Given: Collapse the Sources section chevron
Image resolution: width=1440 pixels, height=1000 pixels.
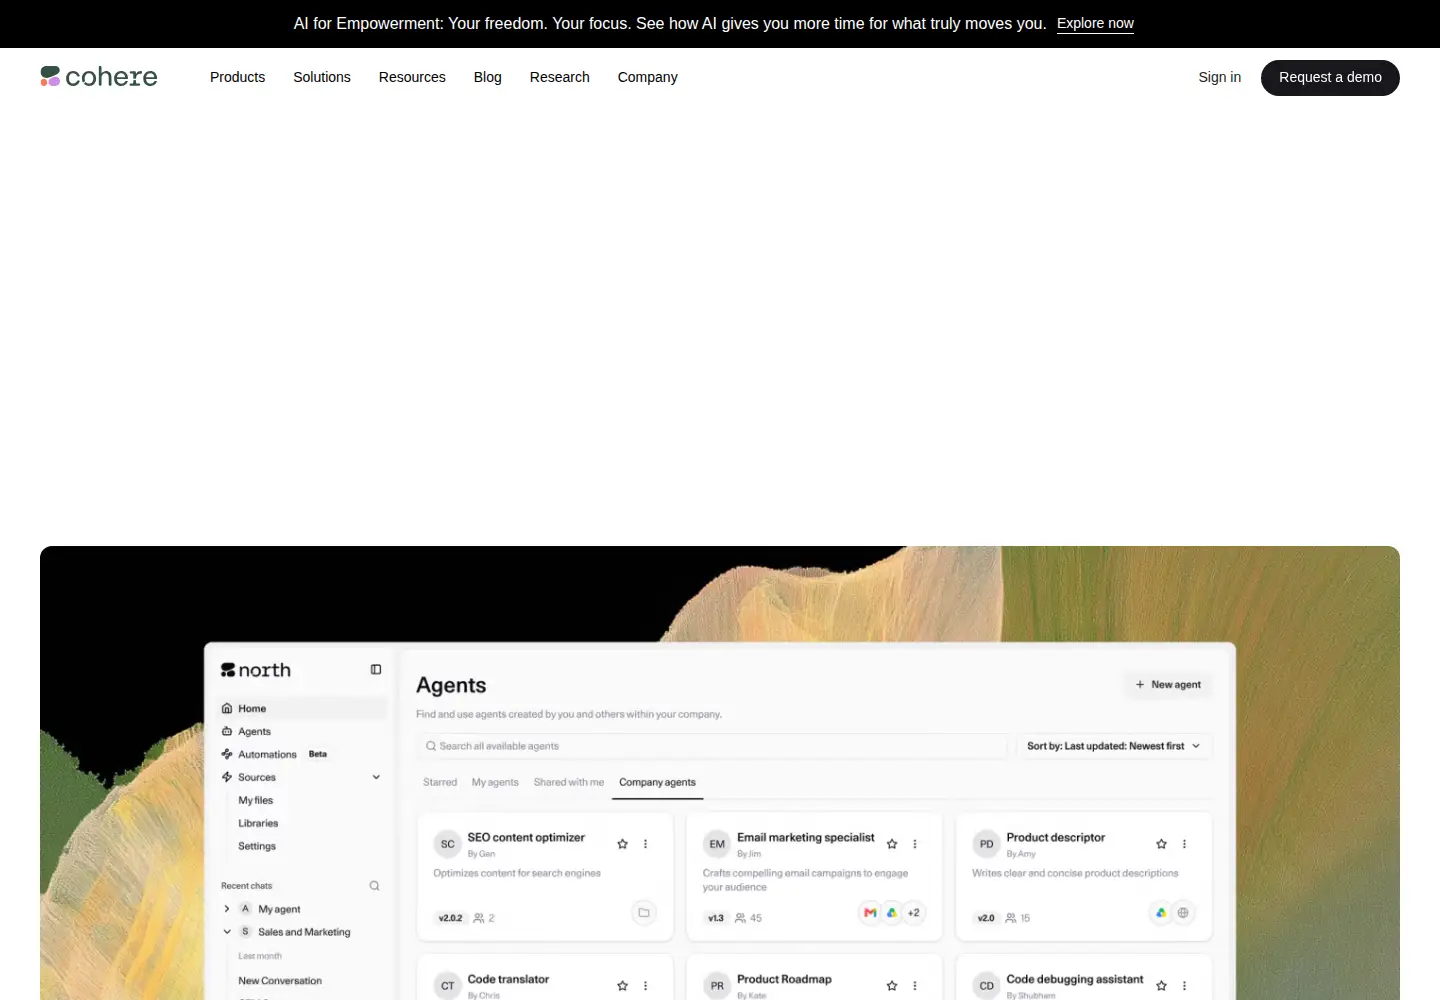Looking at the screenshot, I should (x=376, y=777).
